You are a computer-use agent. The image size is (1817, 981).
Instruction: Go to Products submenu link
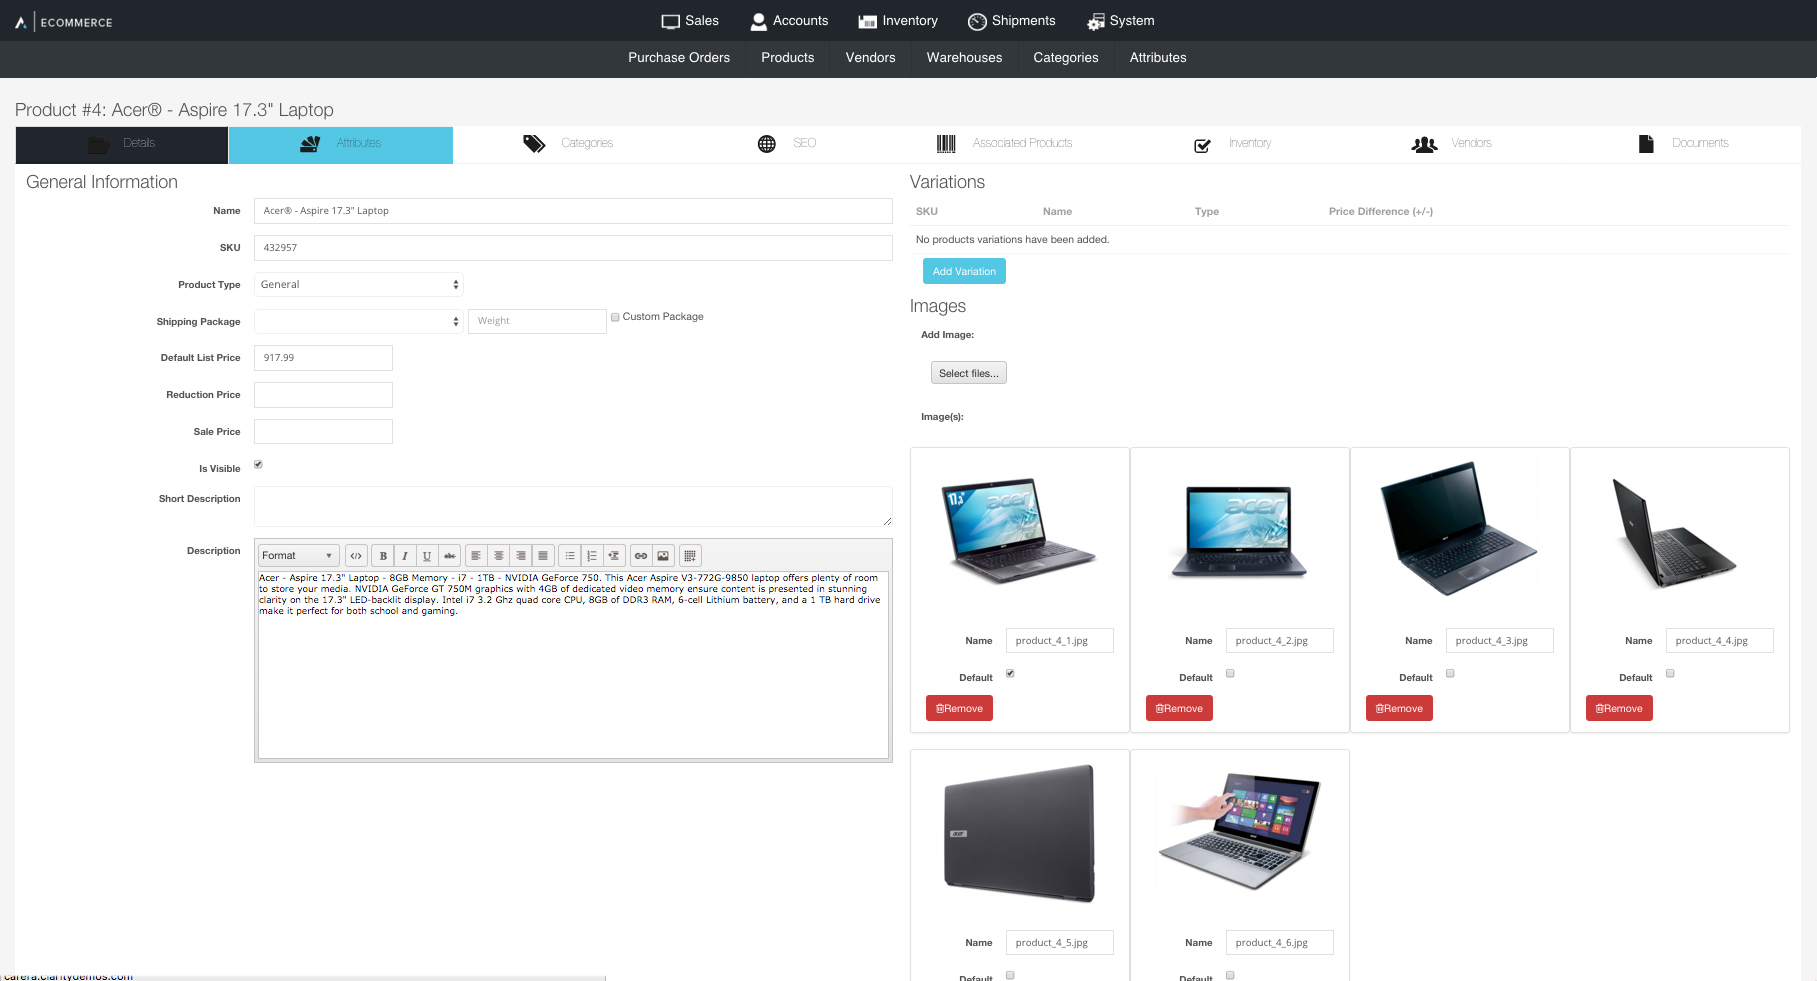point(788,58)
